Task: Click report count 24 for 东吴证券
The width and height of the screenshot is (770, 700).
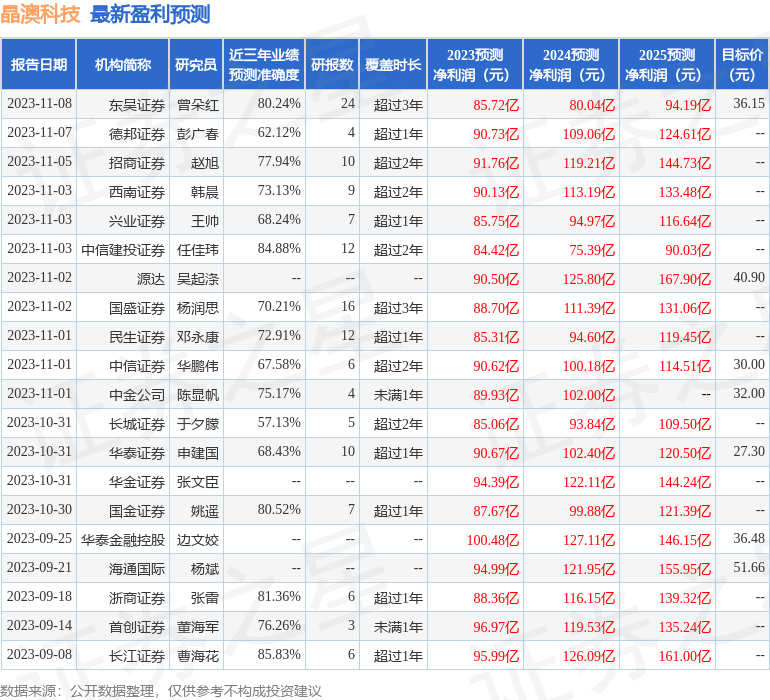Action: [348, 103]
